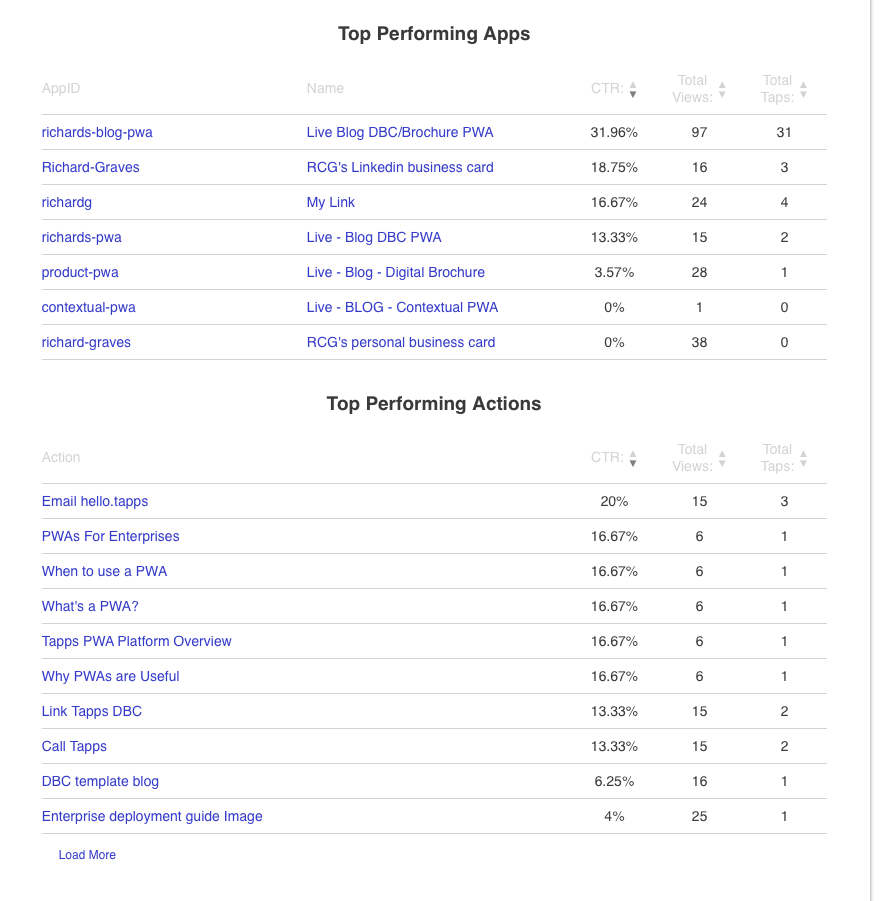Click Load More under actions table
This screenshot has height=901, width=894.
pyautogui.click(x=87, y=855)
